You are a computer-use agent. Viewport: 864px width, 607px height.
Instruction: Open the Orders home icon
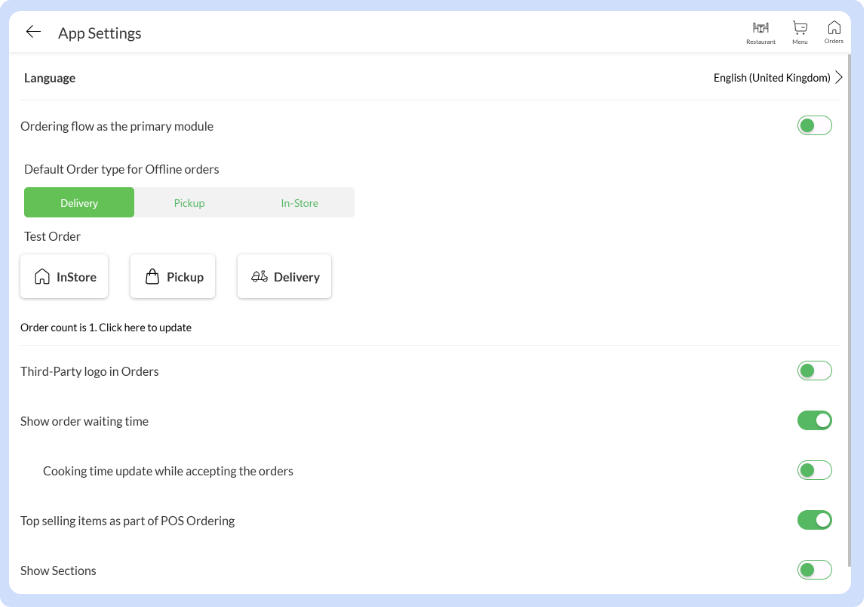click(834, 31)
